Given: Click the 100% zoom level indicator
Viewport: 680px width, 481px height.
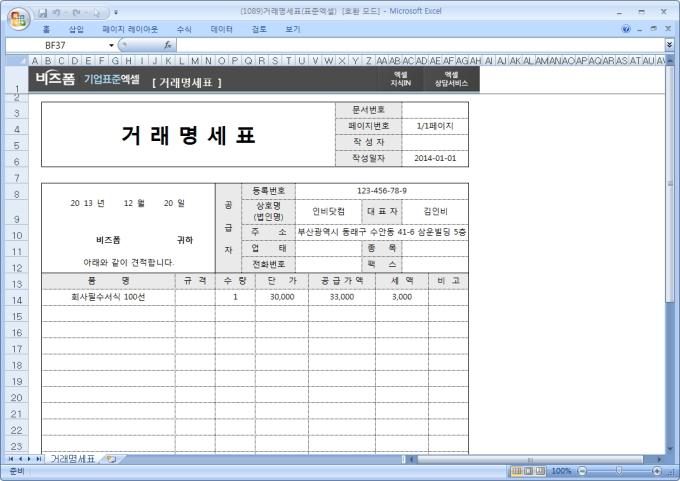Looking at the screenshot, I should [562, 471].
